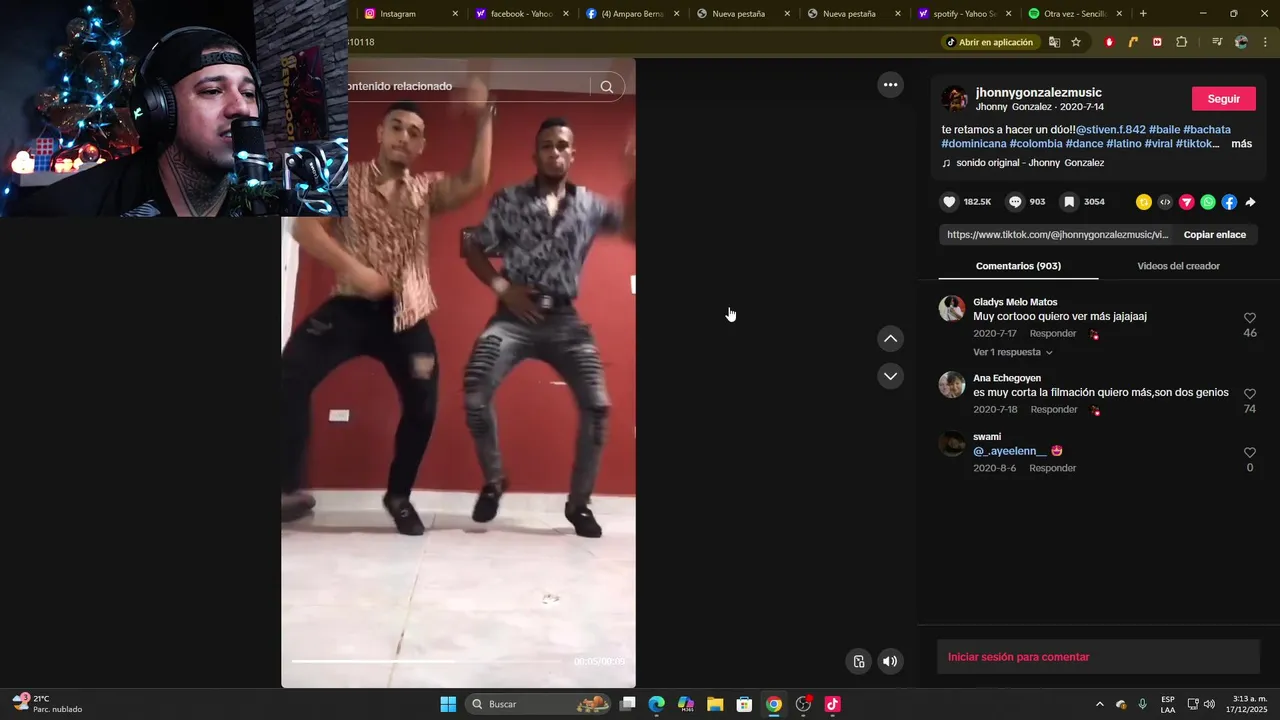This screenshot has height=720, width=1280.
Task: Click jhonnygonzalezmusic profile avatar
Action: 954,98
